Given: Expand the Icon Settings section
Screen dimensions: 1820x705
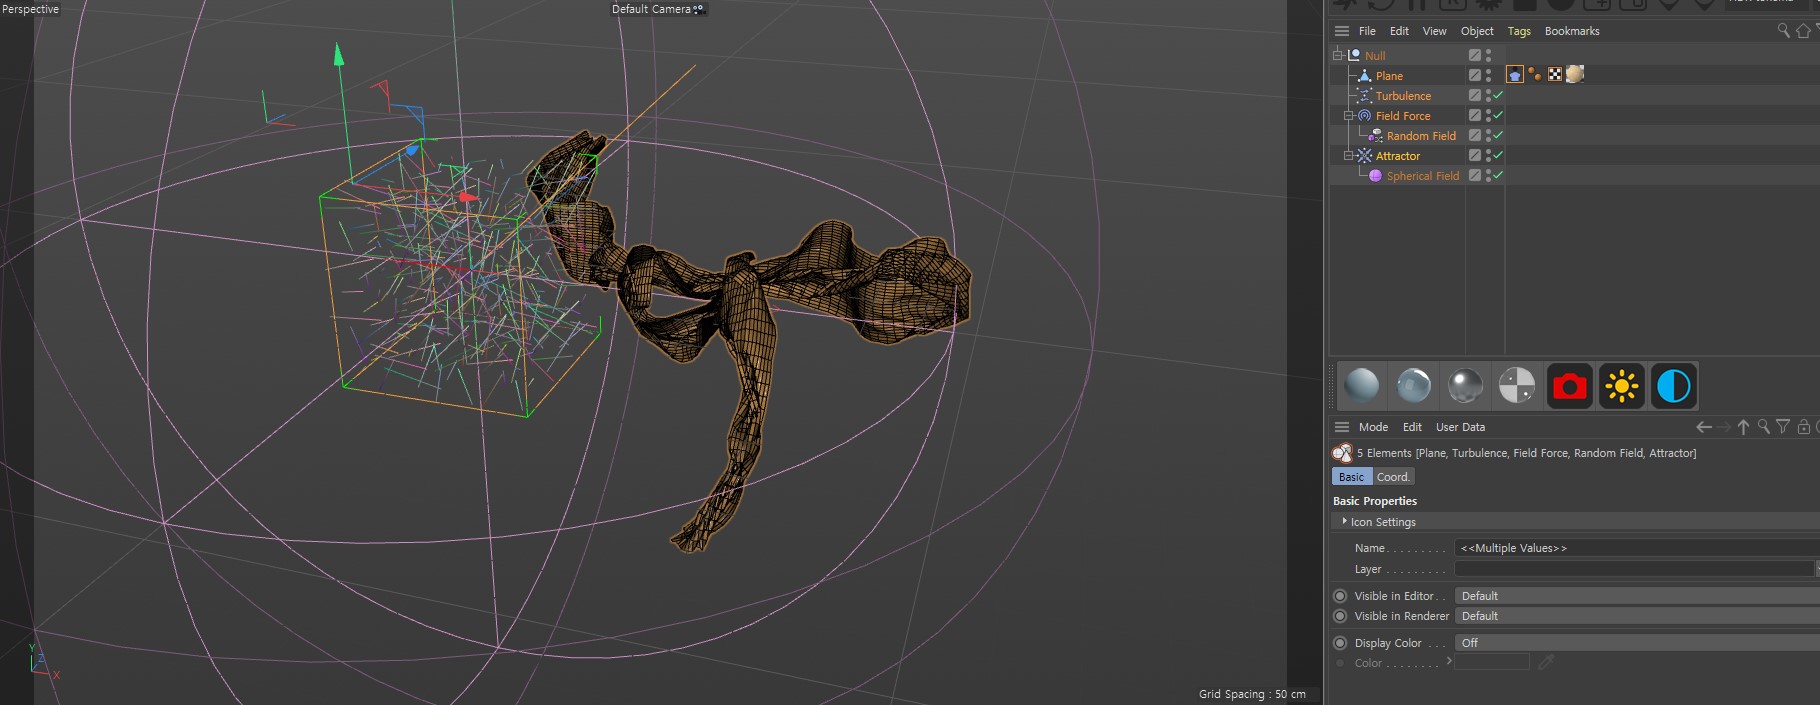Looking at the screenshot, I should (x=1344, y=521).
